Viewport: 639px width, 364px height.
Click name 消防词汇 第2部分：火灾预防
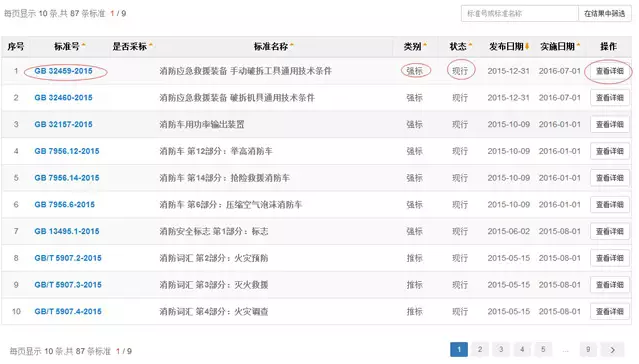point(214,258)
